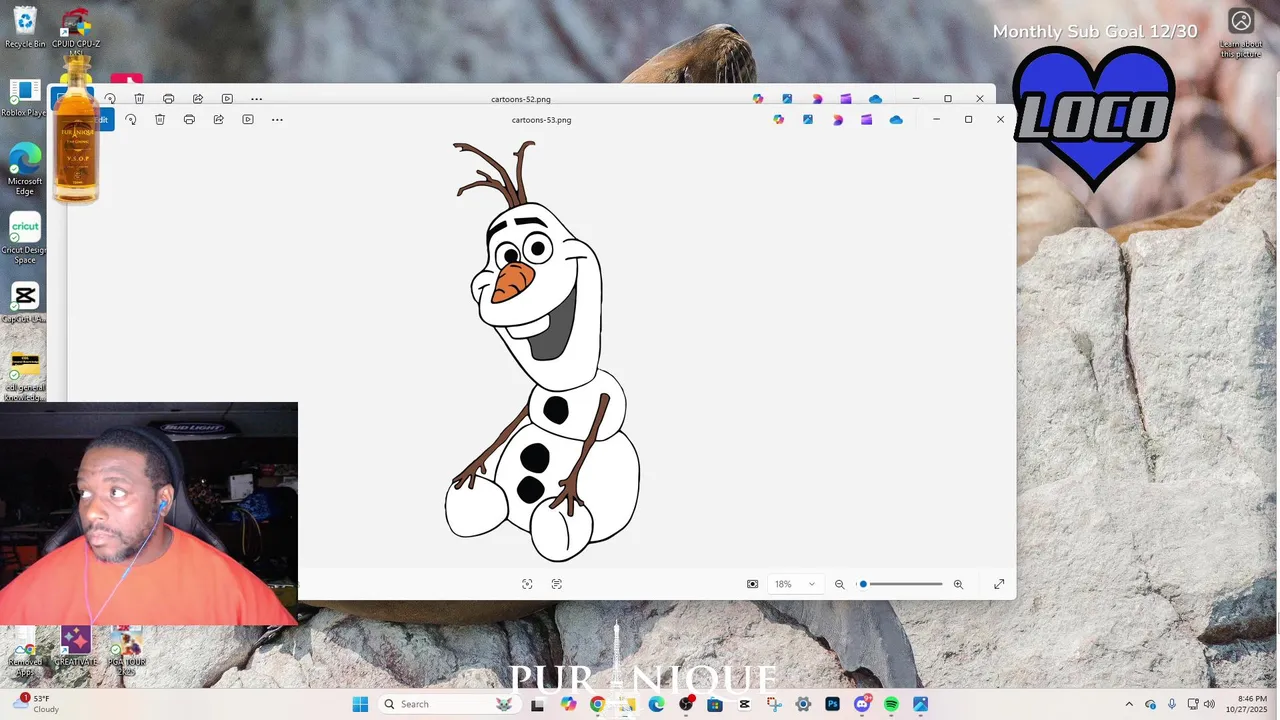Open the 18% zoom level dropdown
This screenshot has width=1280, height=720.
[795, 584]
